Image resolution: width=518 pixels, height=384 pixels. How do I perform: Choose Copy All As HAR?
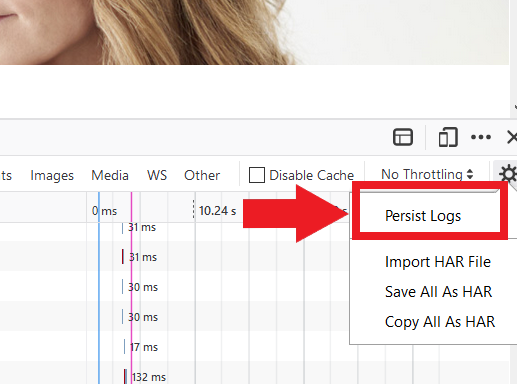pyautogui.click(x=440, y=322)
